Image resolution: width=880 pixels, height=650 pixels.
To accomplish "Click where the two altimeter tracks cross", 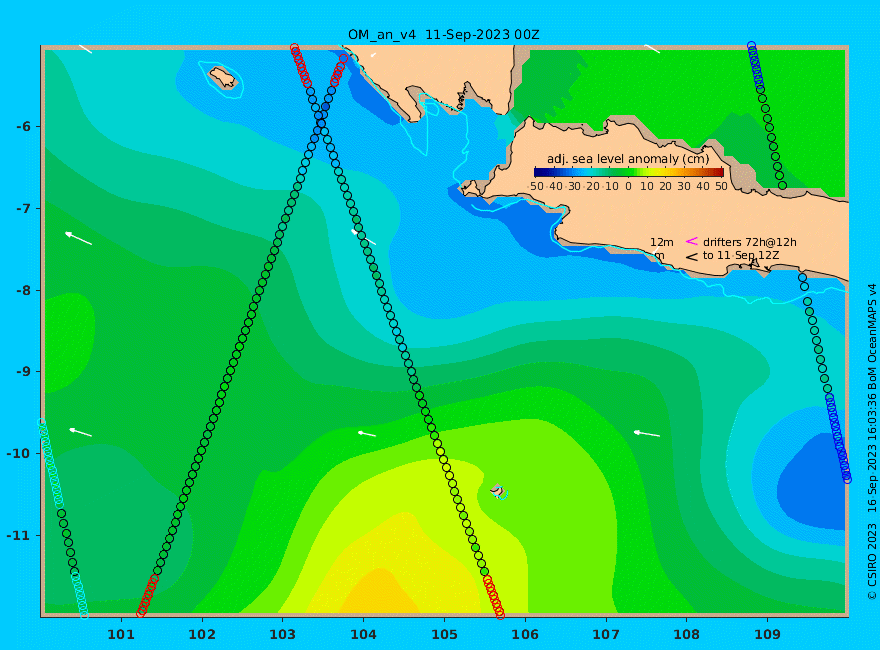I will pos(320,123).
